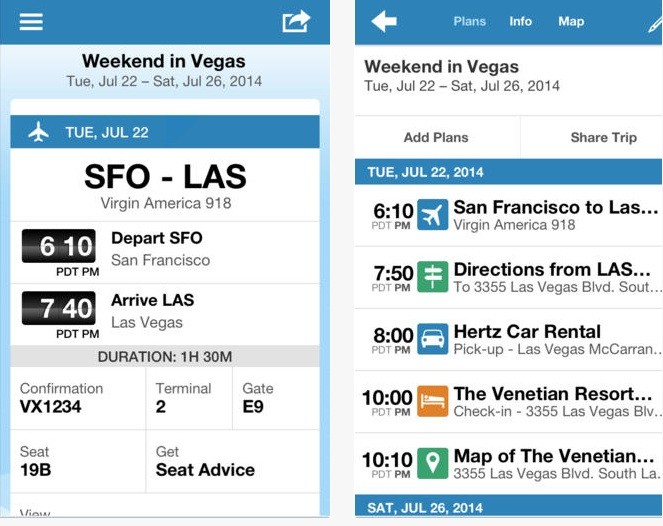663x526 pixels.
Task: Open the Seat Advice link
Action: (205, 470)
